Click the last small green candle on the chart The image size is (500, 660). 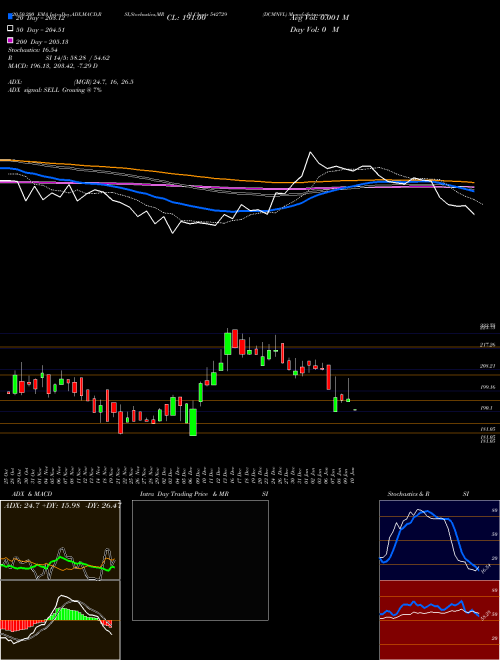point(355,410)
